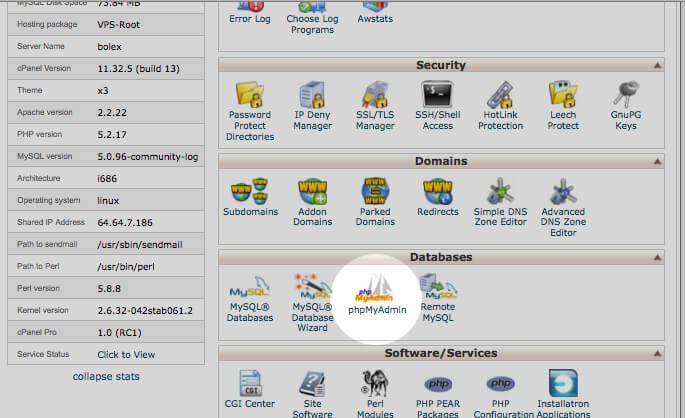Open Installatron Applications
This screenshot has width=685, height=418.
pos(563,394)
